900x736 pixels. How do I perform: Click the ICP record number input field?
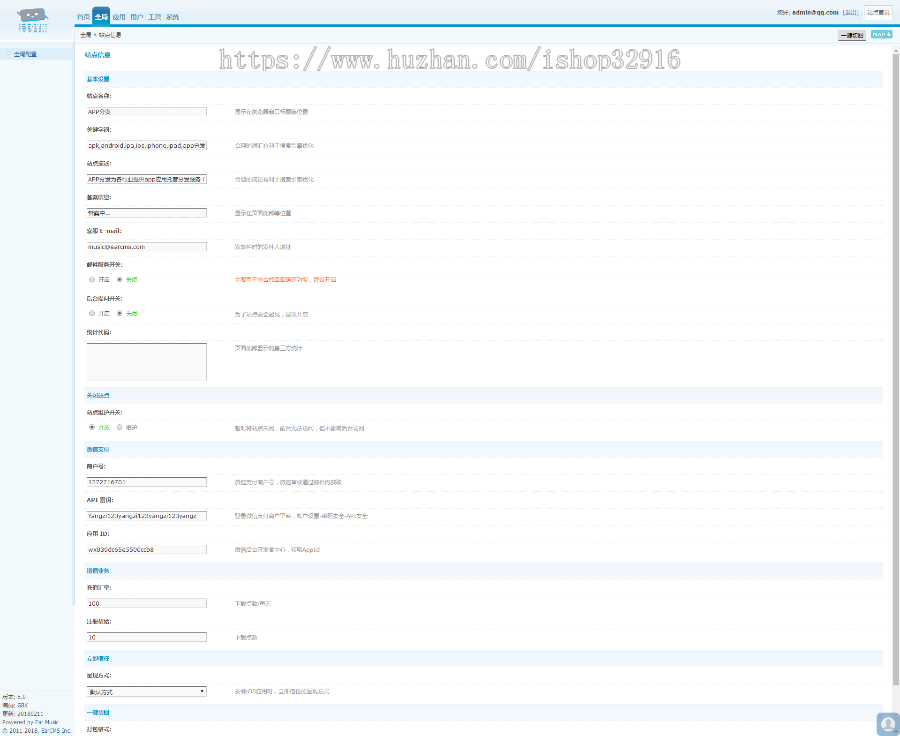pyautogui.click(x=146, y=213)
